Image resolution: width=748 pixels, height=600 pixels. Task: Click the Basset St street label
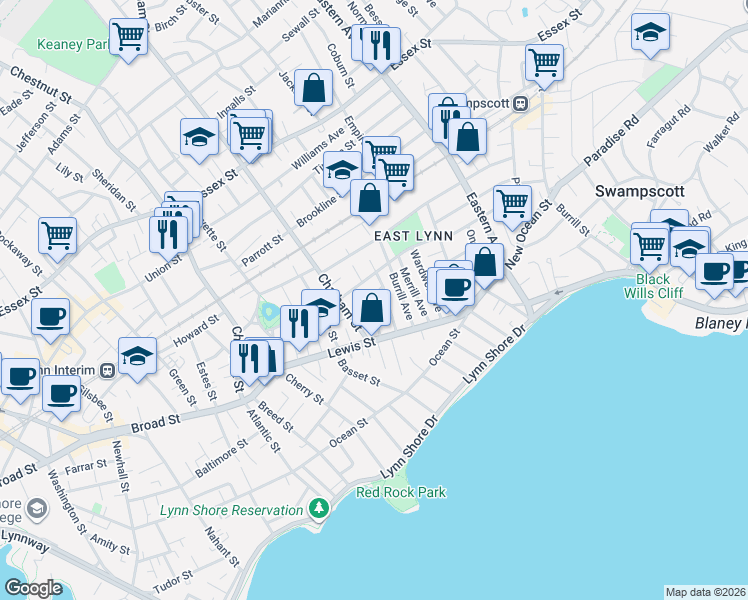pos(359,372)
